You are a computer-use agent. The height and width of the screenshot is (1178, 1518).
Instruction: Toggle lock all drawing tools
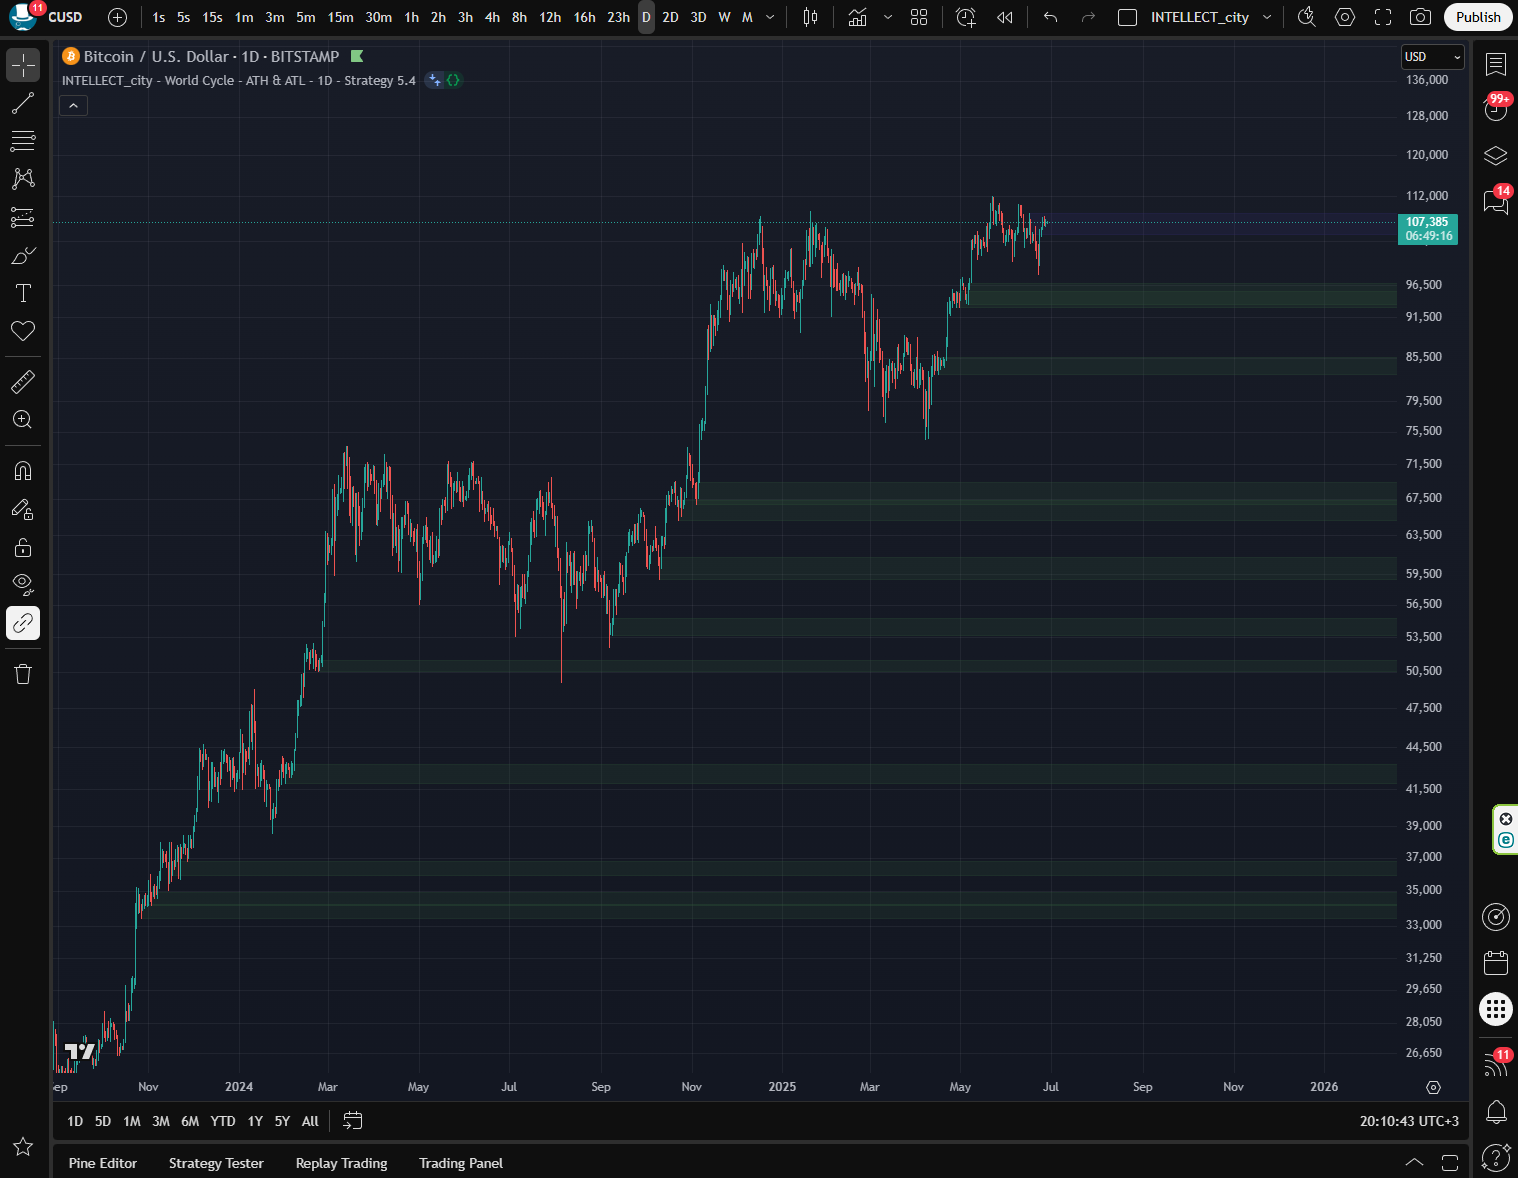click(23, 548)
